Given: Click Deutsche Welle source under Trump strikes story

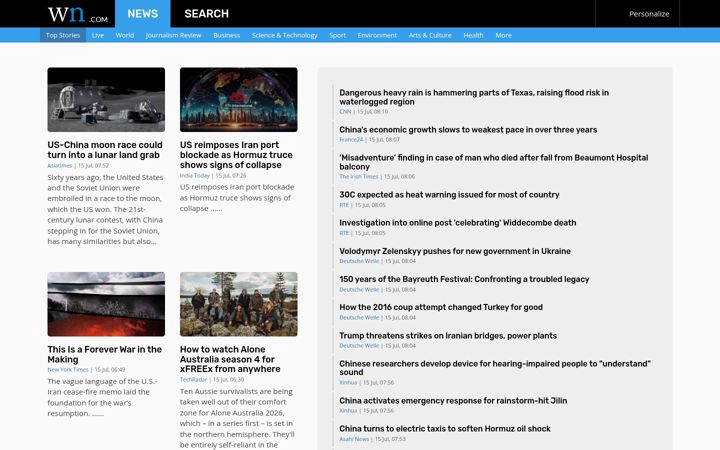Looking at the screenshot, I should (359, 346).
